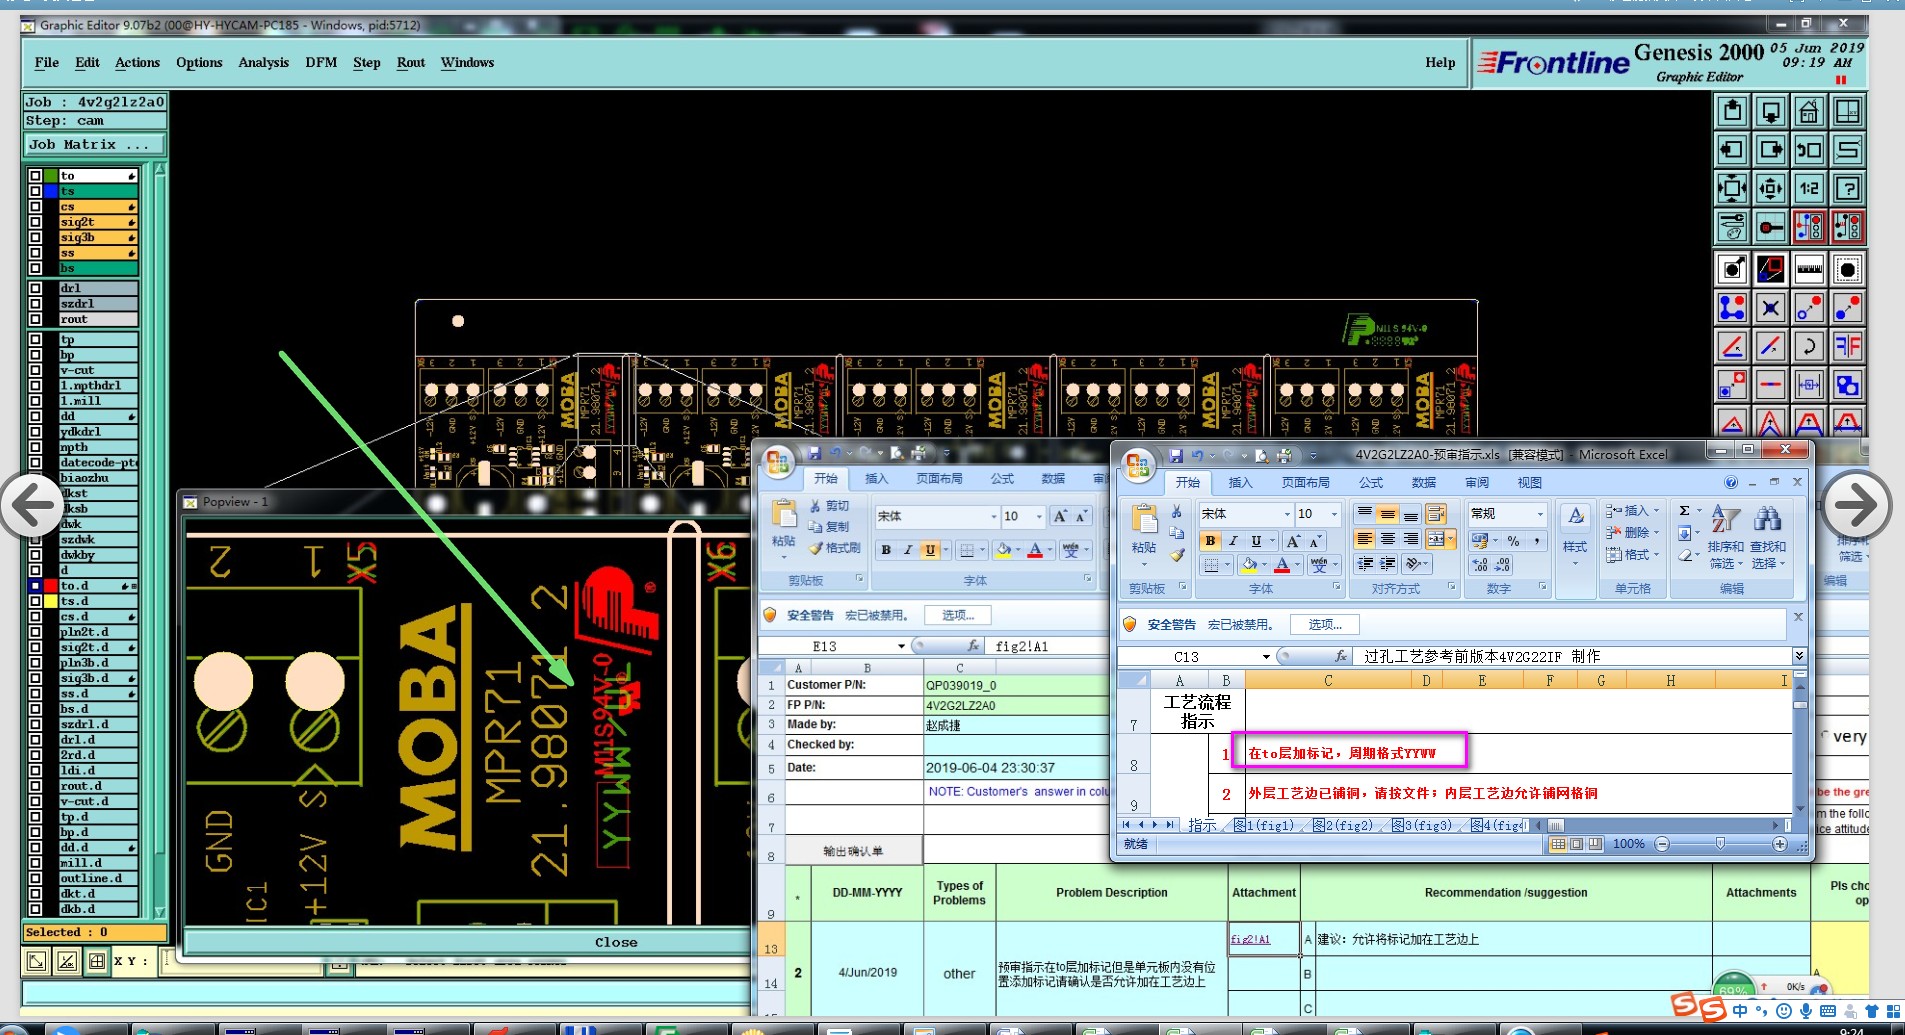Click the pan up icon in Genesis toolbar

coord(1732,111)
